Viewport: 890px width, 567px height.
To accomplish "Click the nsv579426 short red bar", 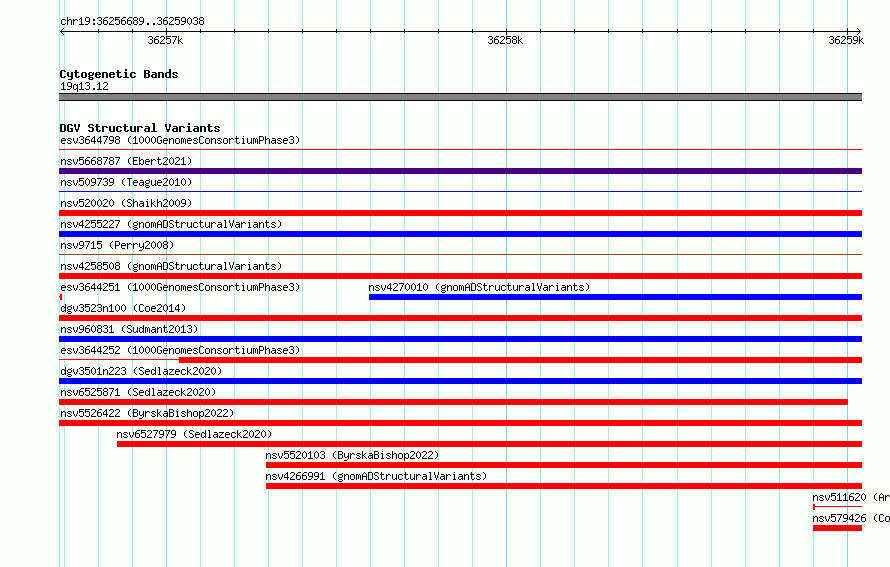I will [x=837, y=528].
